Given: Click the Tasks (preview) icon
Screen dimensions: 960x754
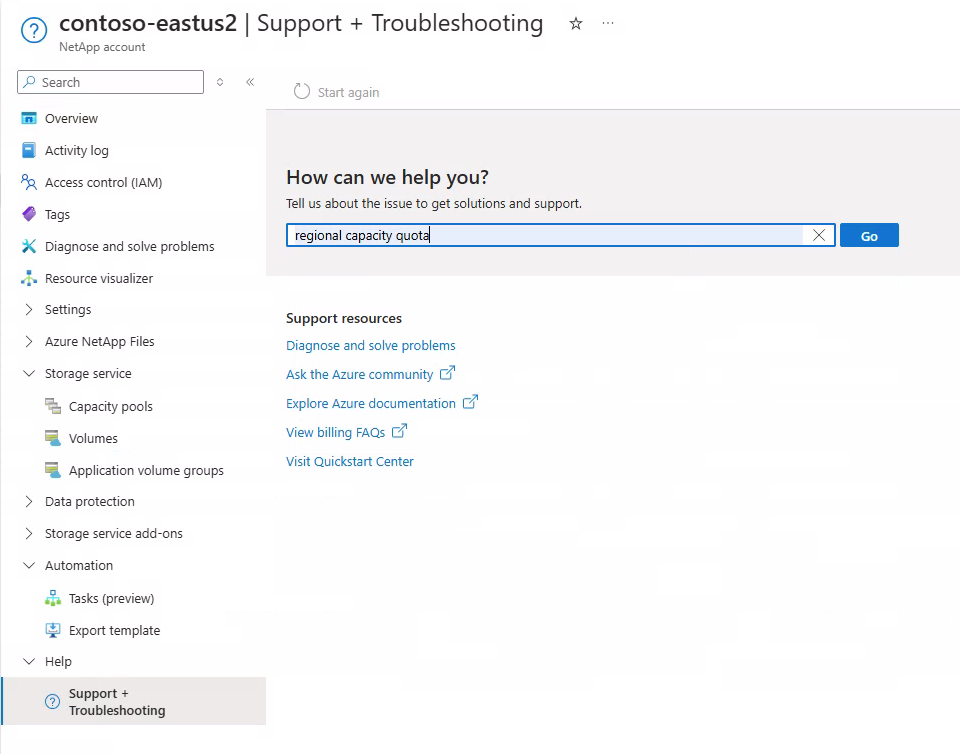Looking at the screenshot, I should [x=52, y=598].
